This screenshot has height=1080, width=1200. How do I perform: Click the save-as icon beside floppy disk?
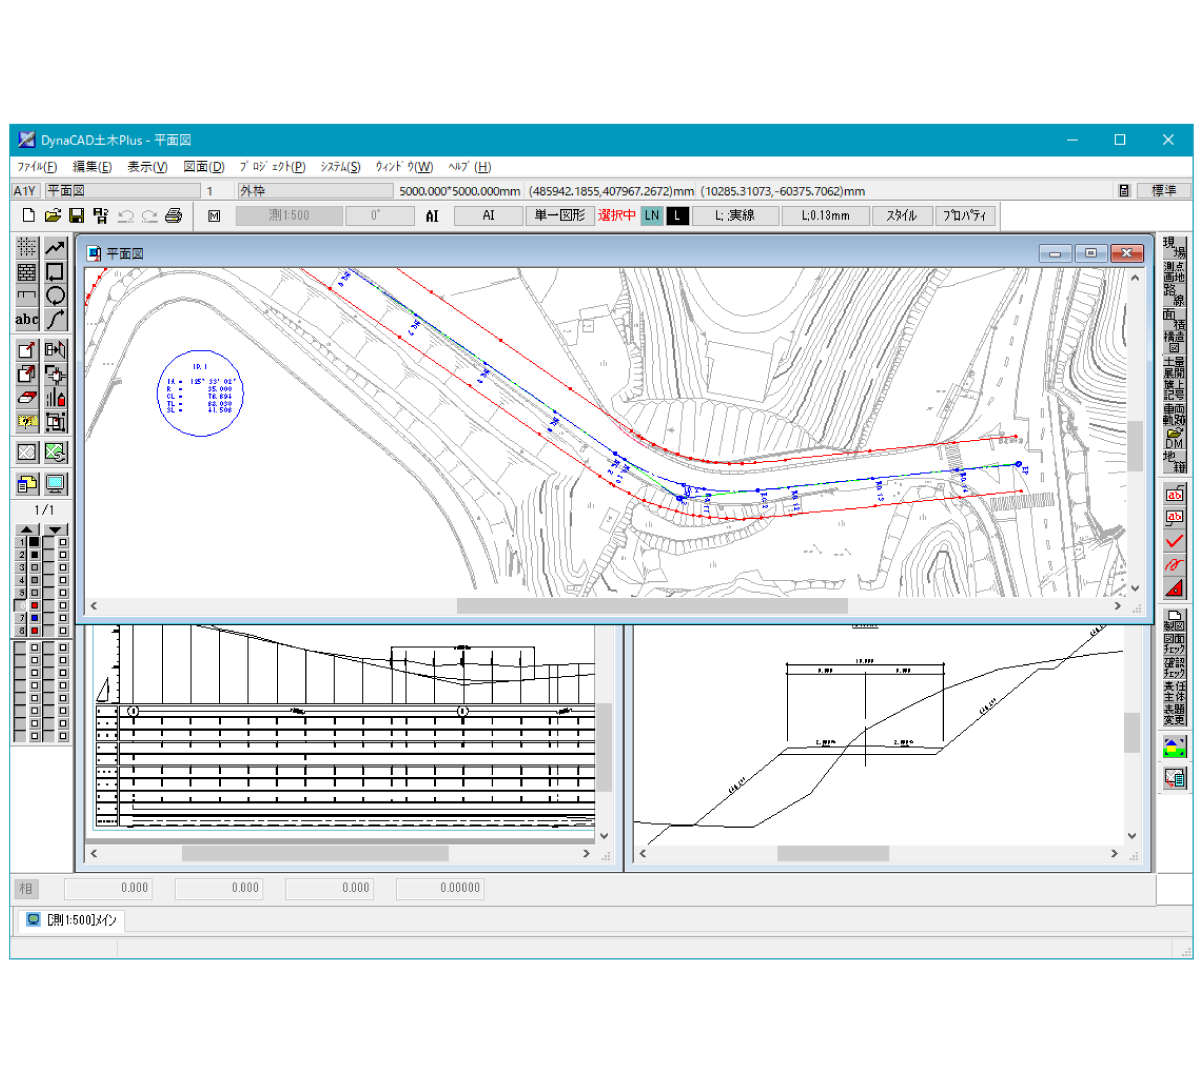pyautogui.click(x=100, y=215)
